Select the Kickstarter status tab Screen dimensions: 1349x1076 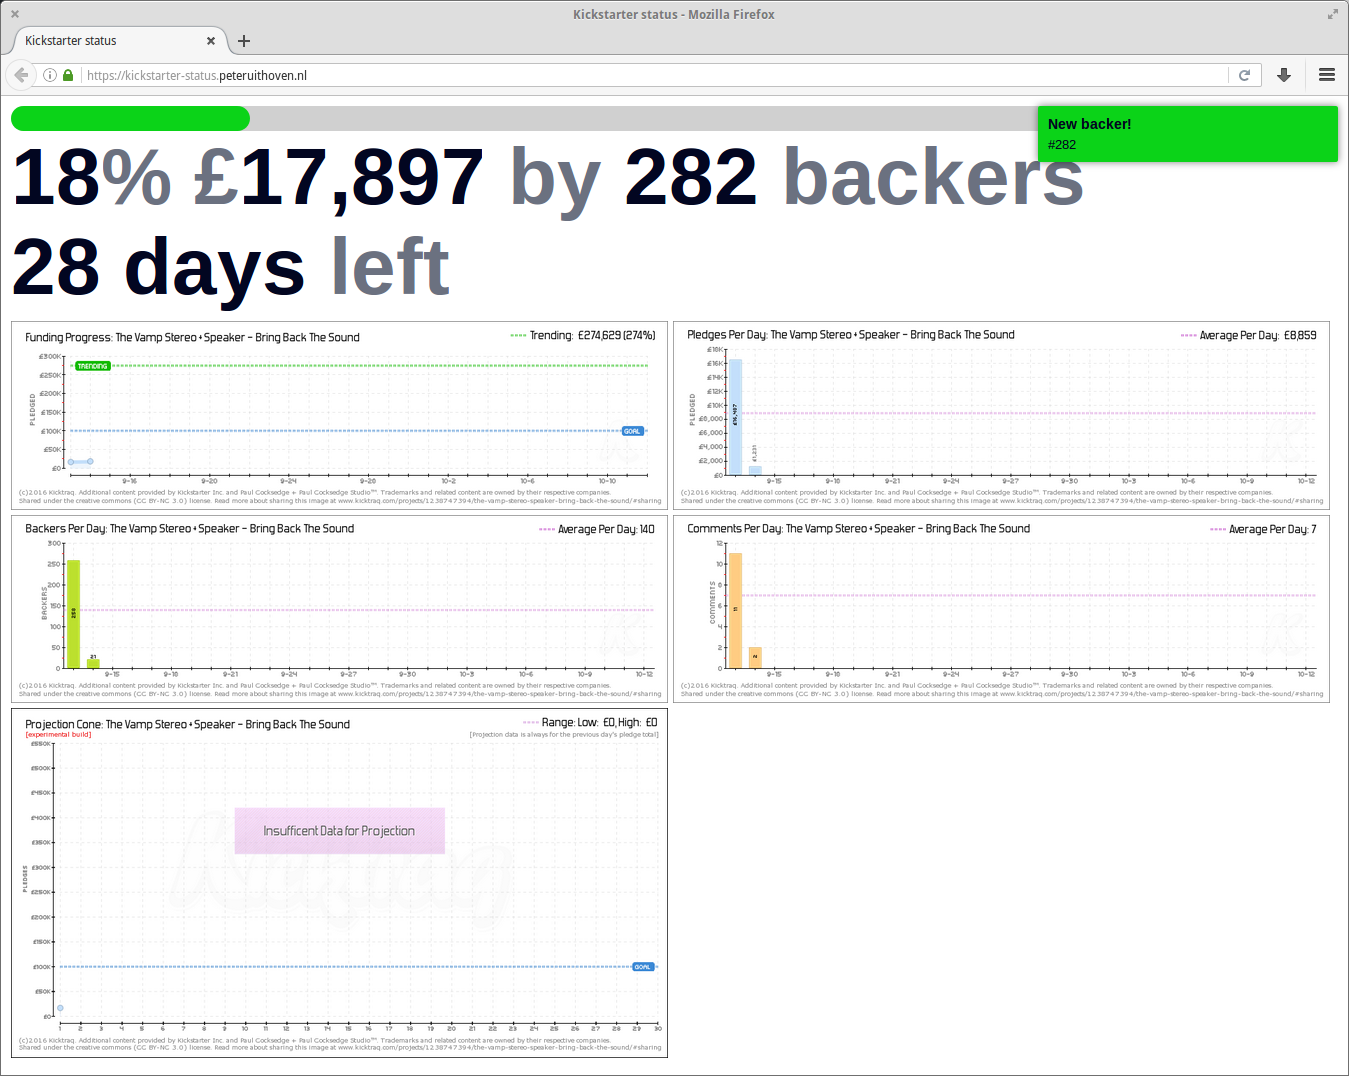pyautogui.click(x=119, y=41)
